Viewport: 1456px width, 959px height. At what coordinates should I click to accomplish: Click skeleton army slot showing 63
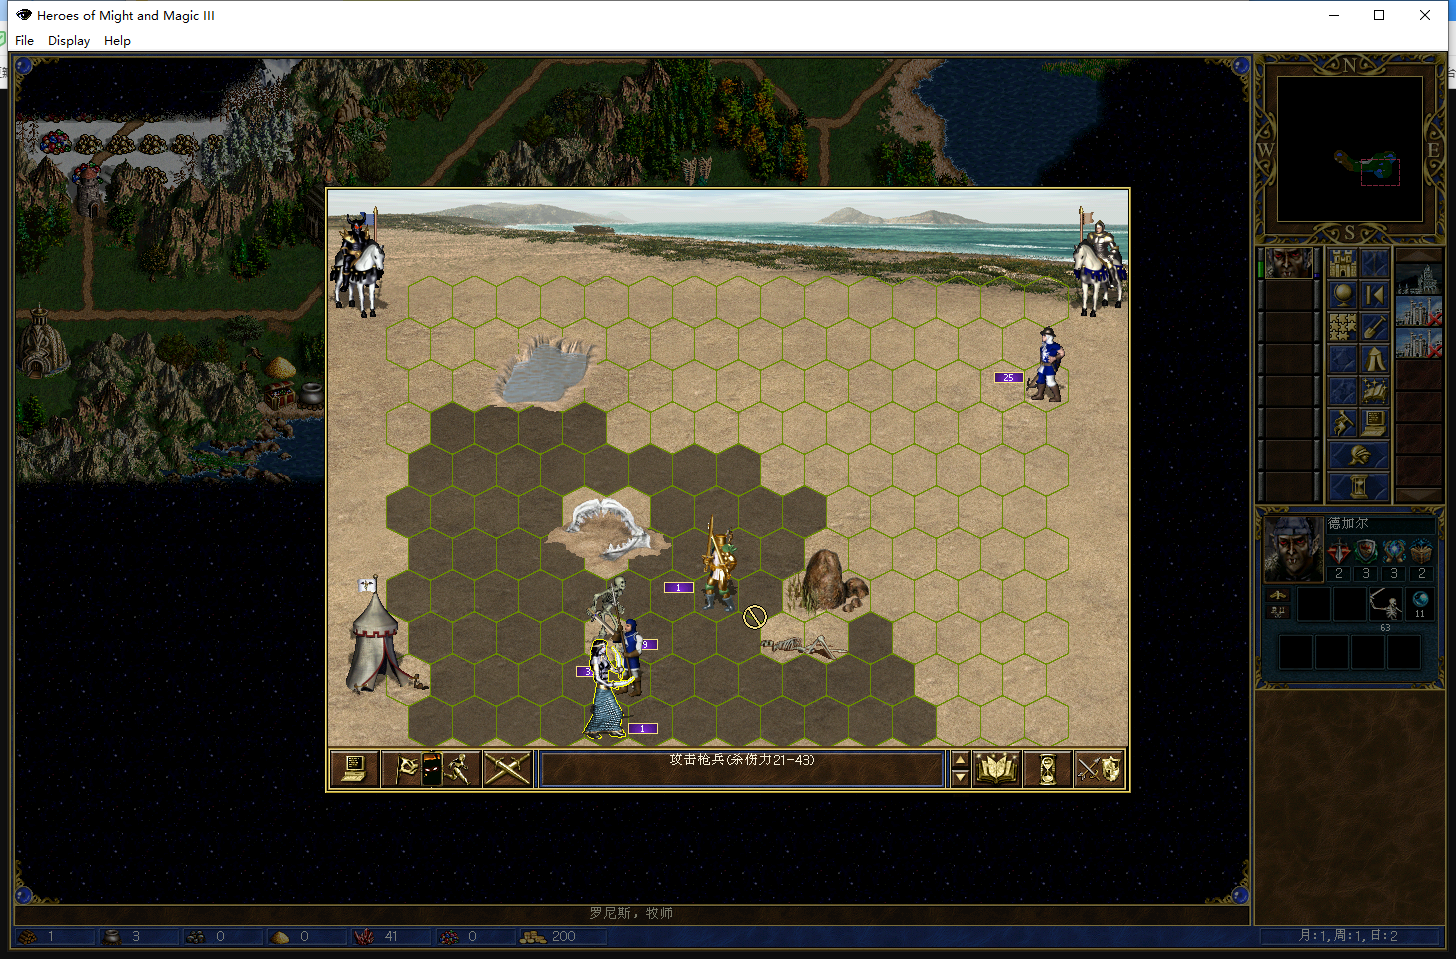(1385, 605)
